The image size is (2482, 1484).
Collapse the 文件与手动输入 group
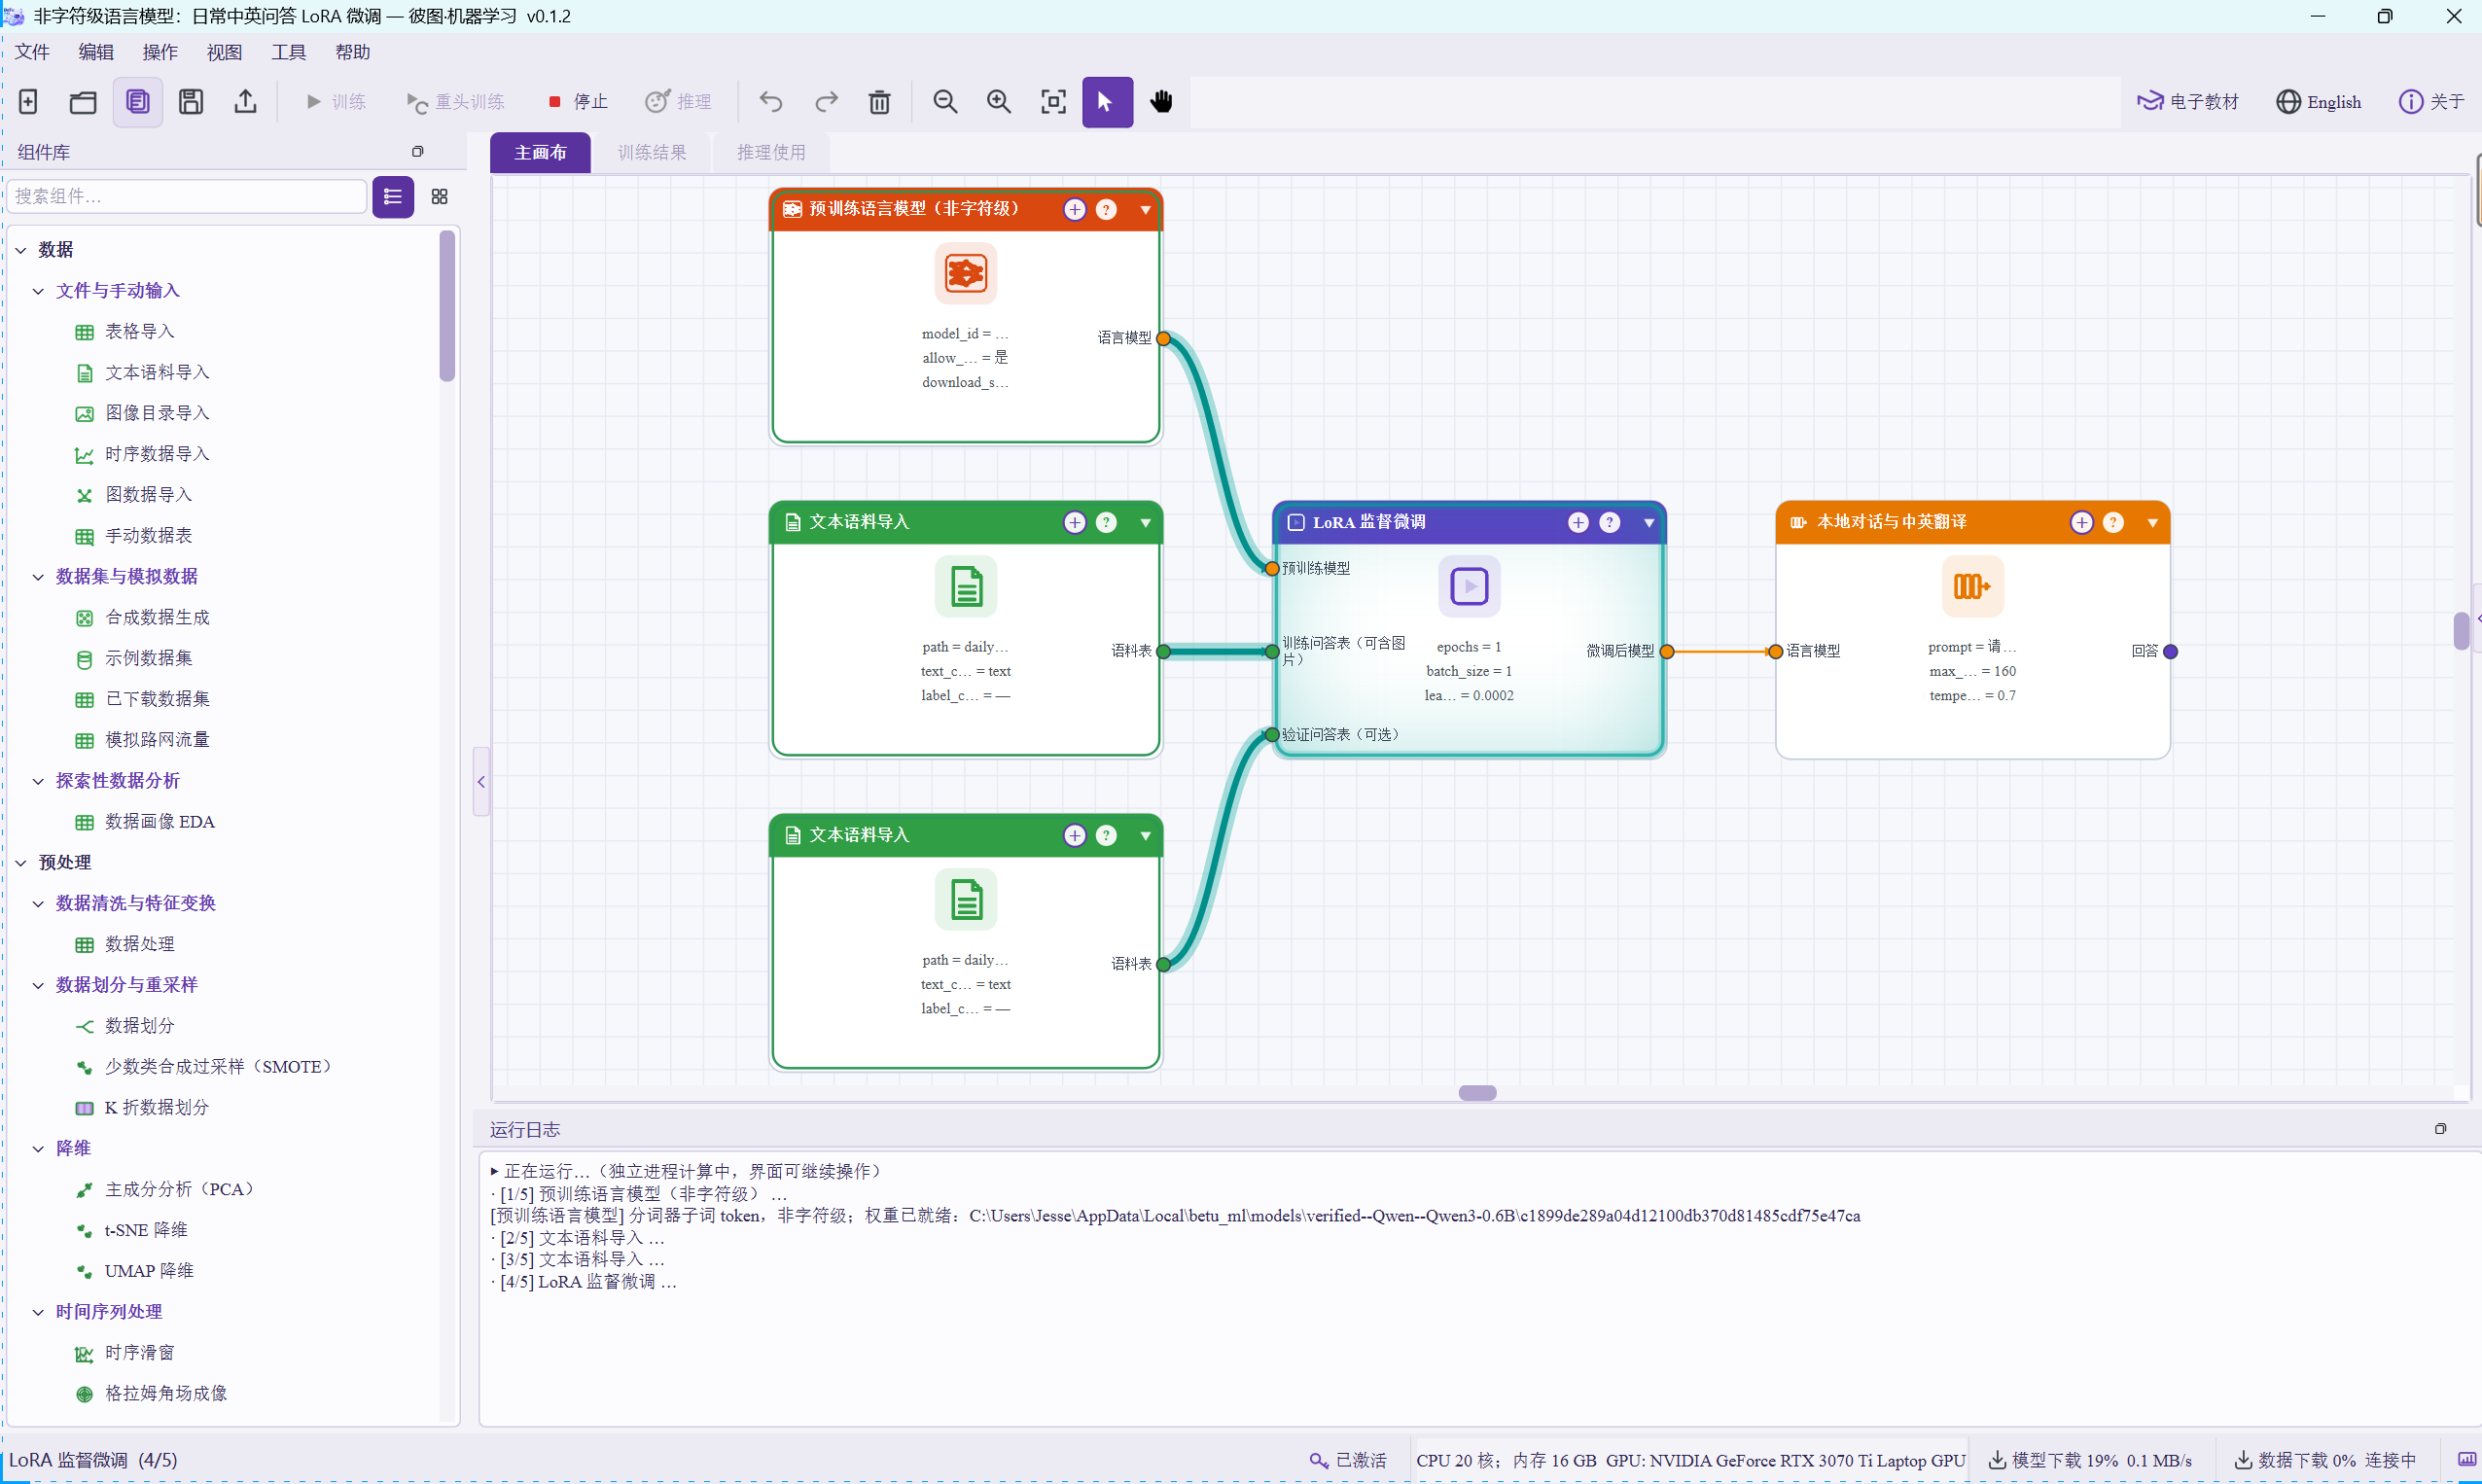[x=38, y=291]
